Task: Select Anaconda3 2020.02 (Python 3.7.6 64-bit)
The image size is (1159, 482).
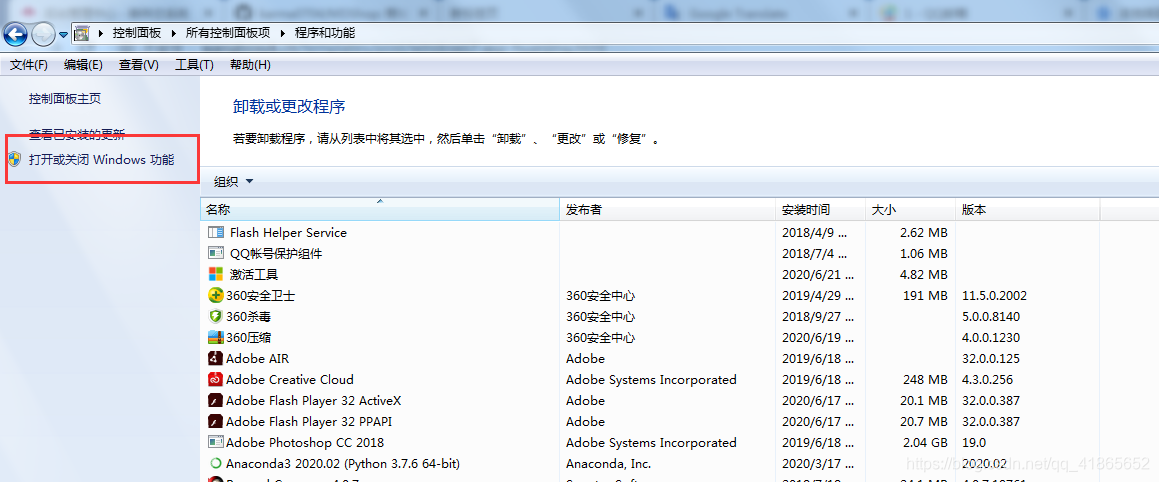Action: pyautogui.click(x=343, y=464)
